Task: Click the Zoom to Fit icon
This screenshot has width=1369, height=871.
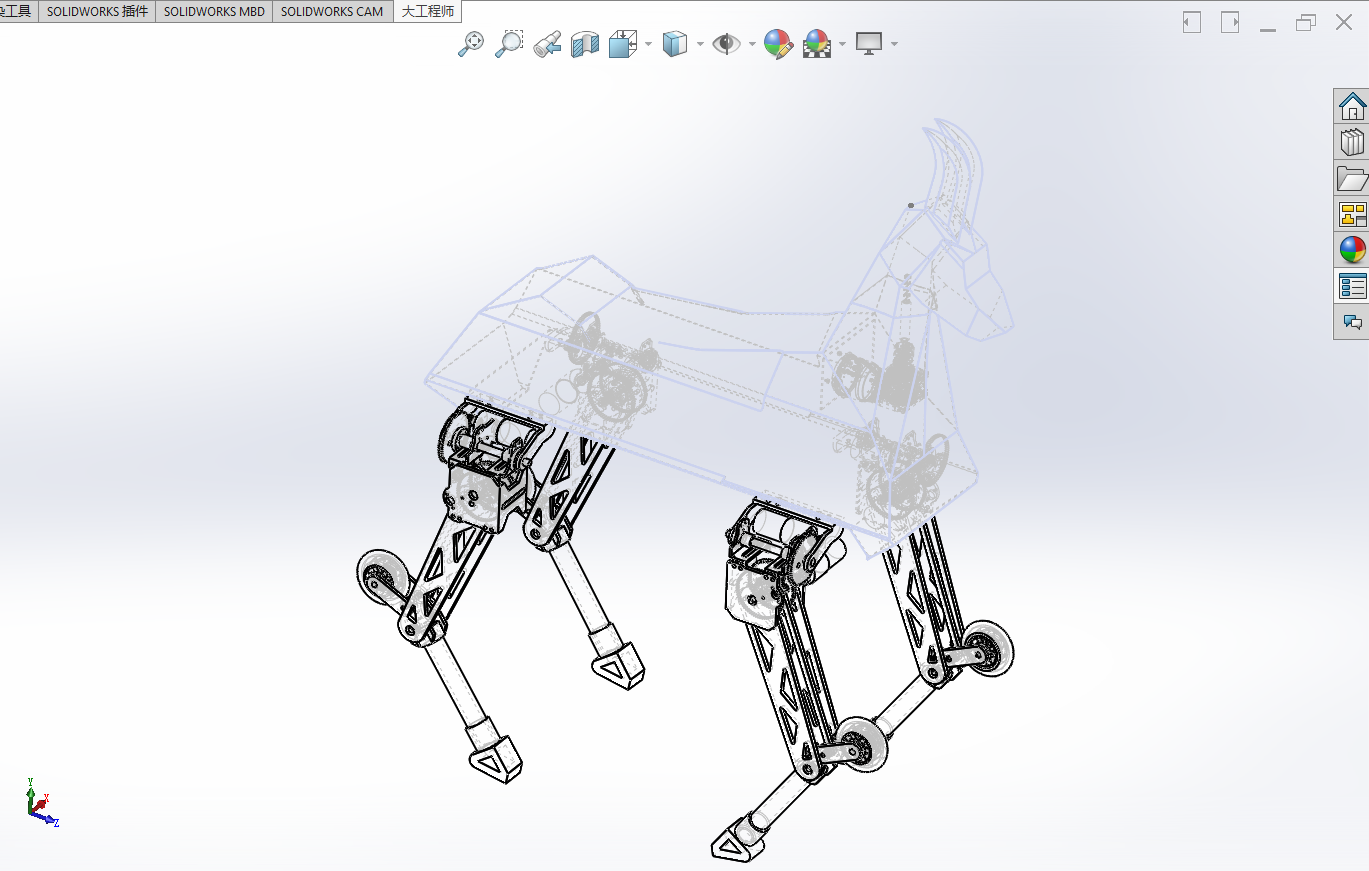Action: pyautogui.click(x=471, y=43)
